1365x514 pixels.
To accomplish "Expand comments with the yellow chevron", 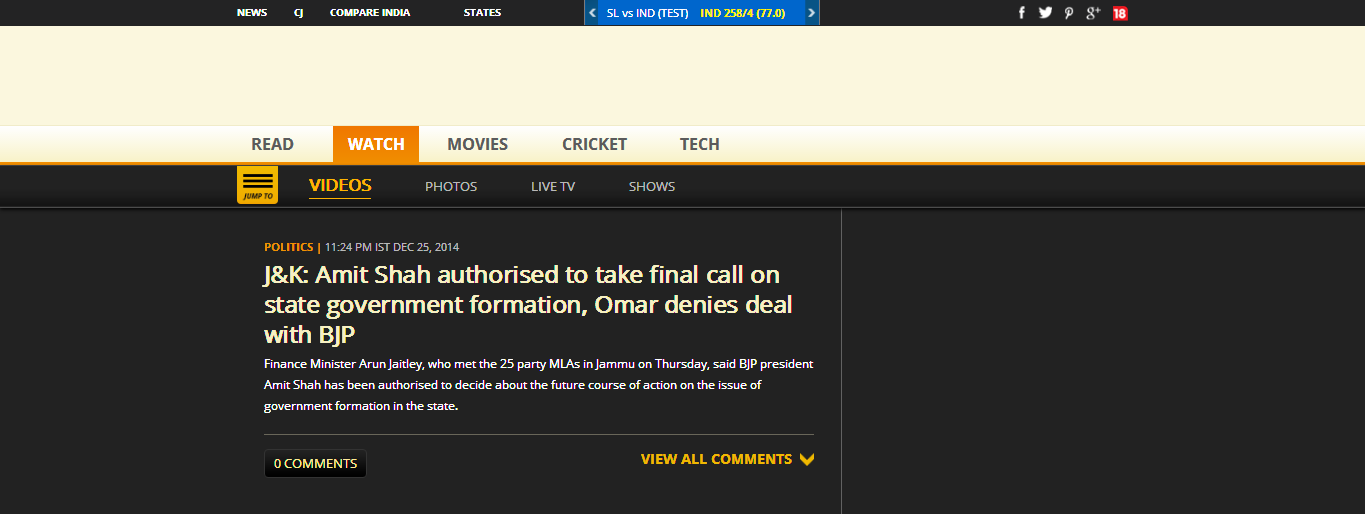I will (807, 460).
